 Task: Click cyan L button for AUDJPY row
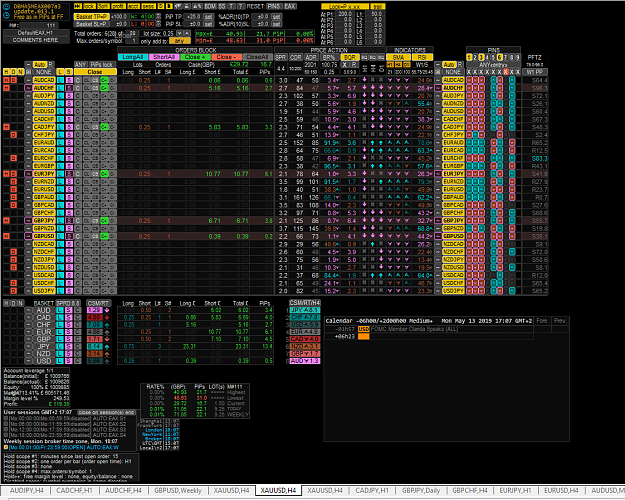click(60, 96)
